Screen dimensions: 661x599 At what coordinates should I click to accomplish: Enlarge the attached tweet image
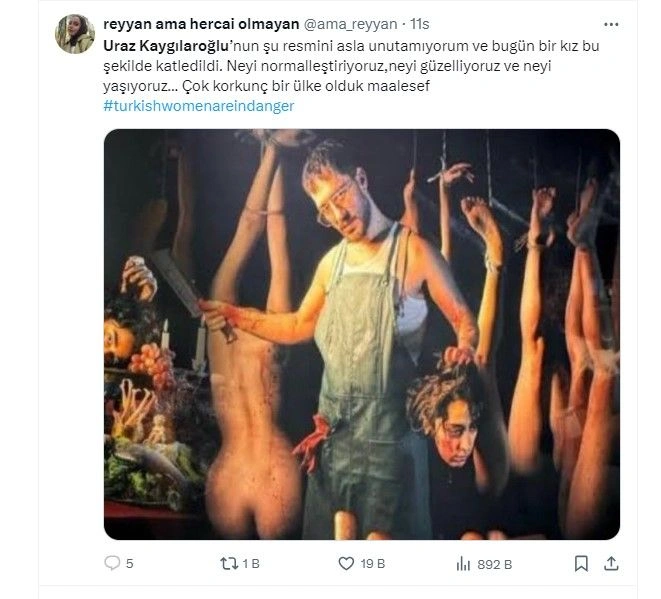[361, 333]
